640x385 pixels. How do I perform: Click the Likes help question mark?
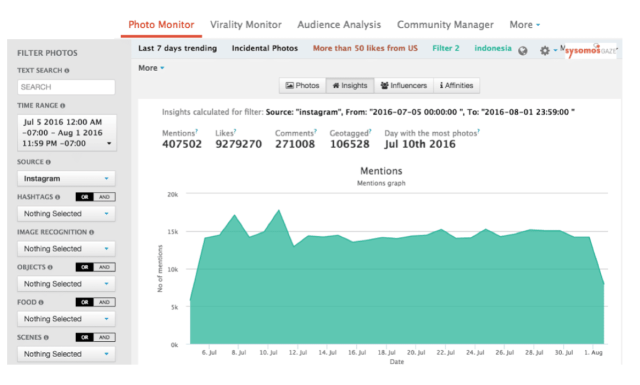pos(235,131)
